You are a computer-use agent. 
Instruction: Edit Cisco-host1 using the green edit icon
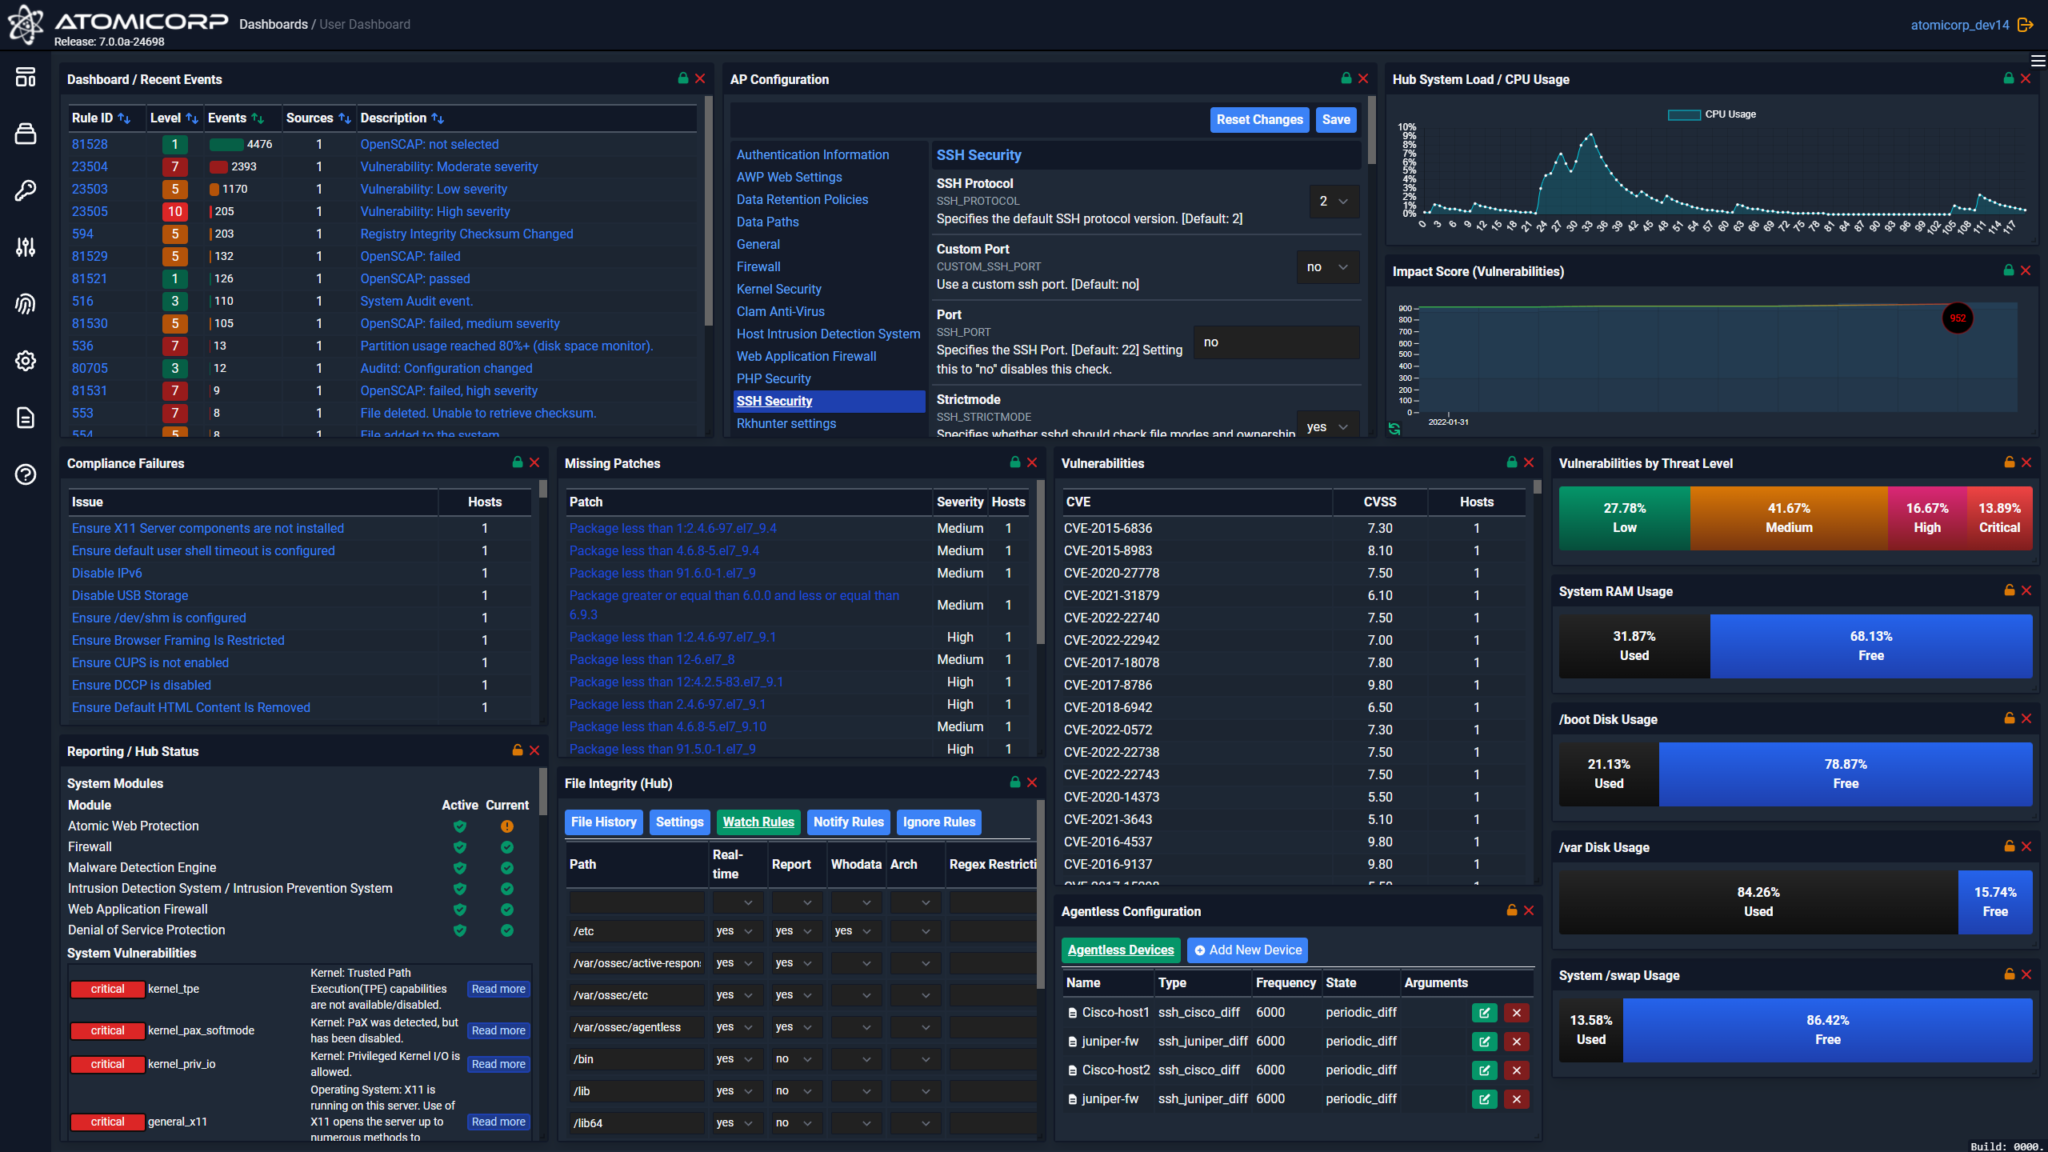1484,1012
